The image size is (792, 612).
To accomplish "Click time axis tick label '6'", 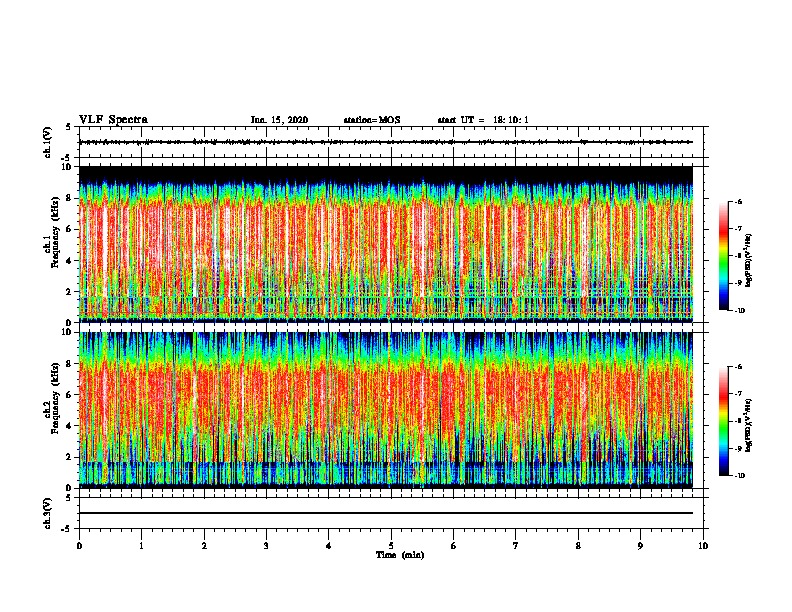I will pyautogui.click(x=454, y=546).
